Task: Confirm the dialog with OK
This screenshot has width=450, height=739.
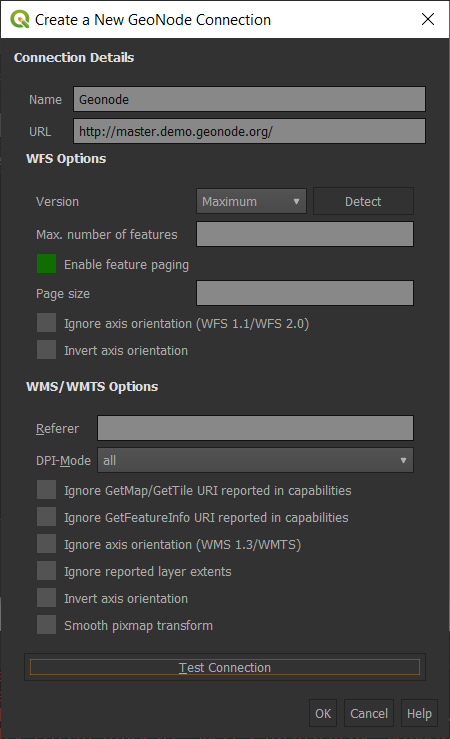Action: click(323, 714)
